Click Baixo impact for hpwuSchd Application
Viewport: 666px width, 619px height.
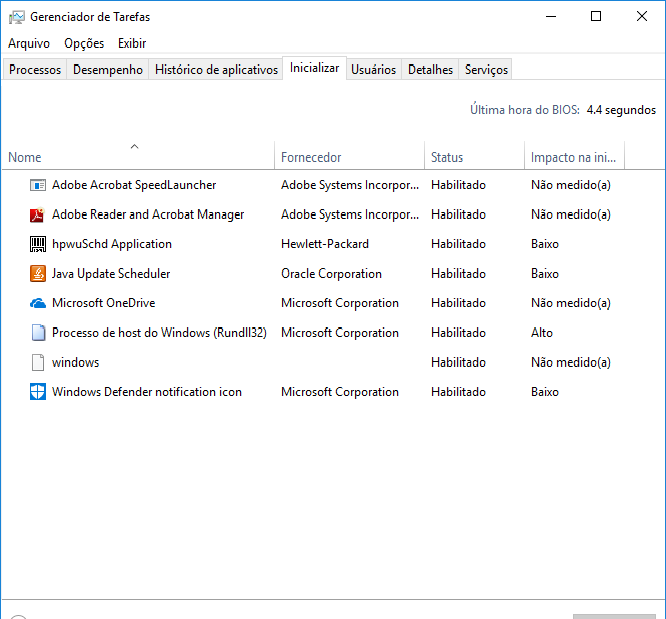545,244
